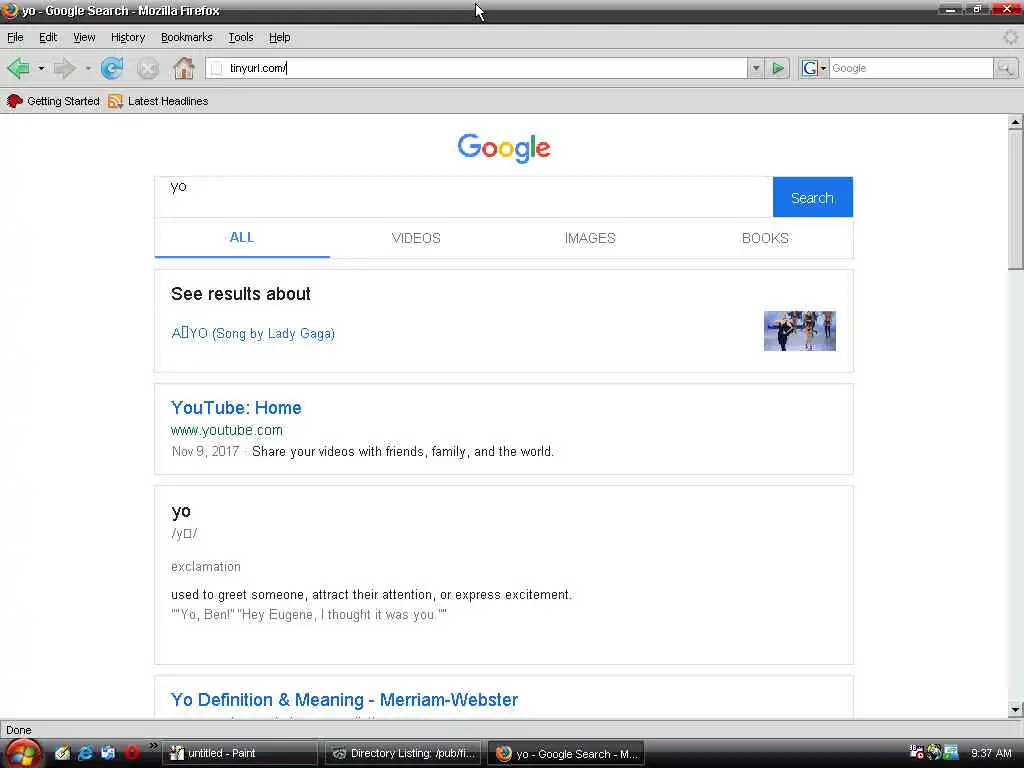Click in the Google toolbar search box
The image size is (1024, 768).
pyautogui.click(x=911, y=68)
